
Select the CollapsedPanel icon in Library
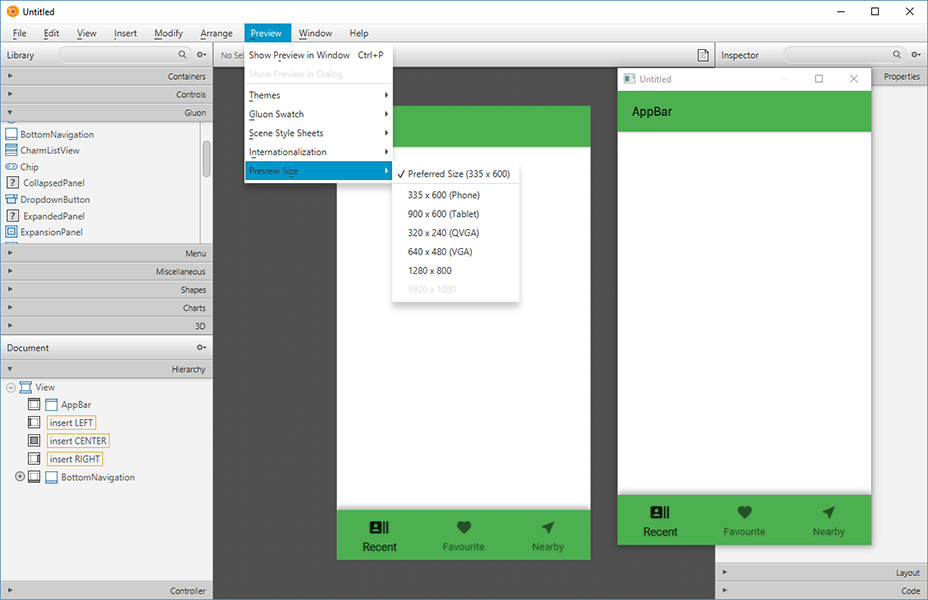(x=12, y=183)
